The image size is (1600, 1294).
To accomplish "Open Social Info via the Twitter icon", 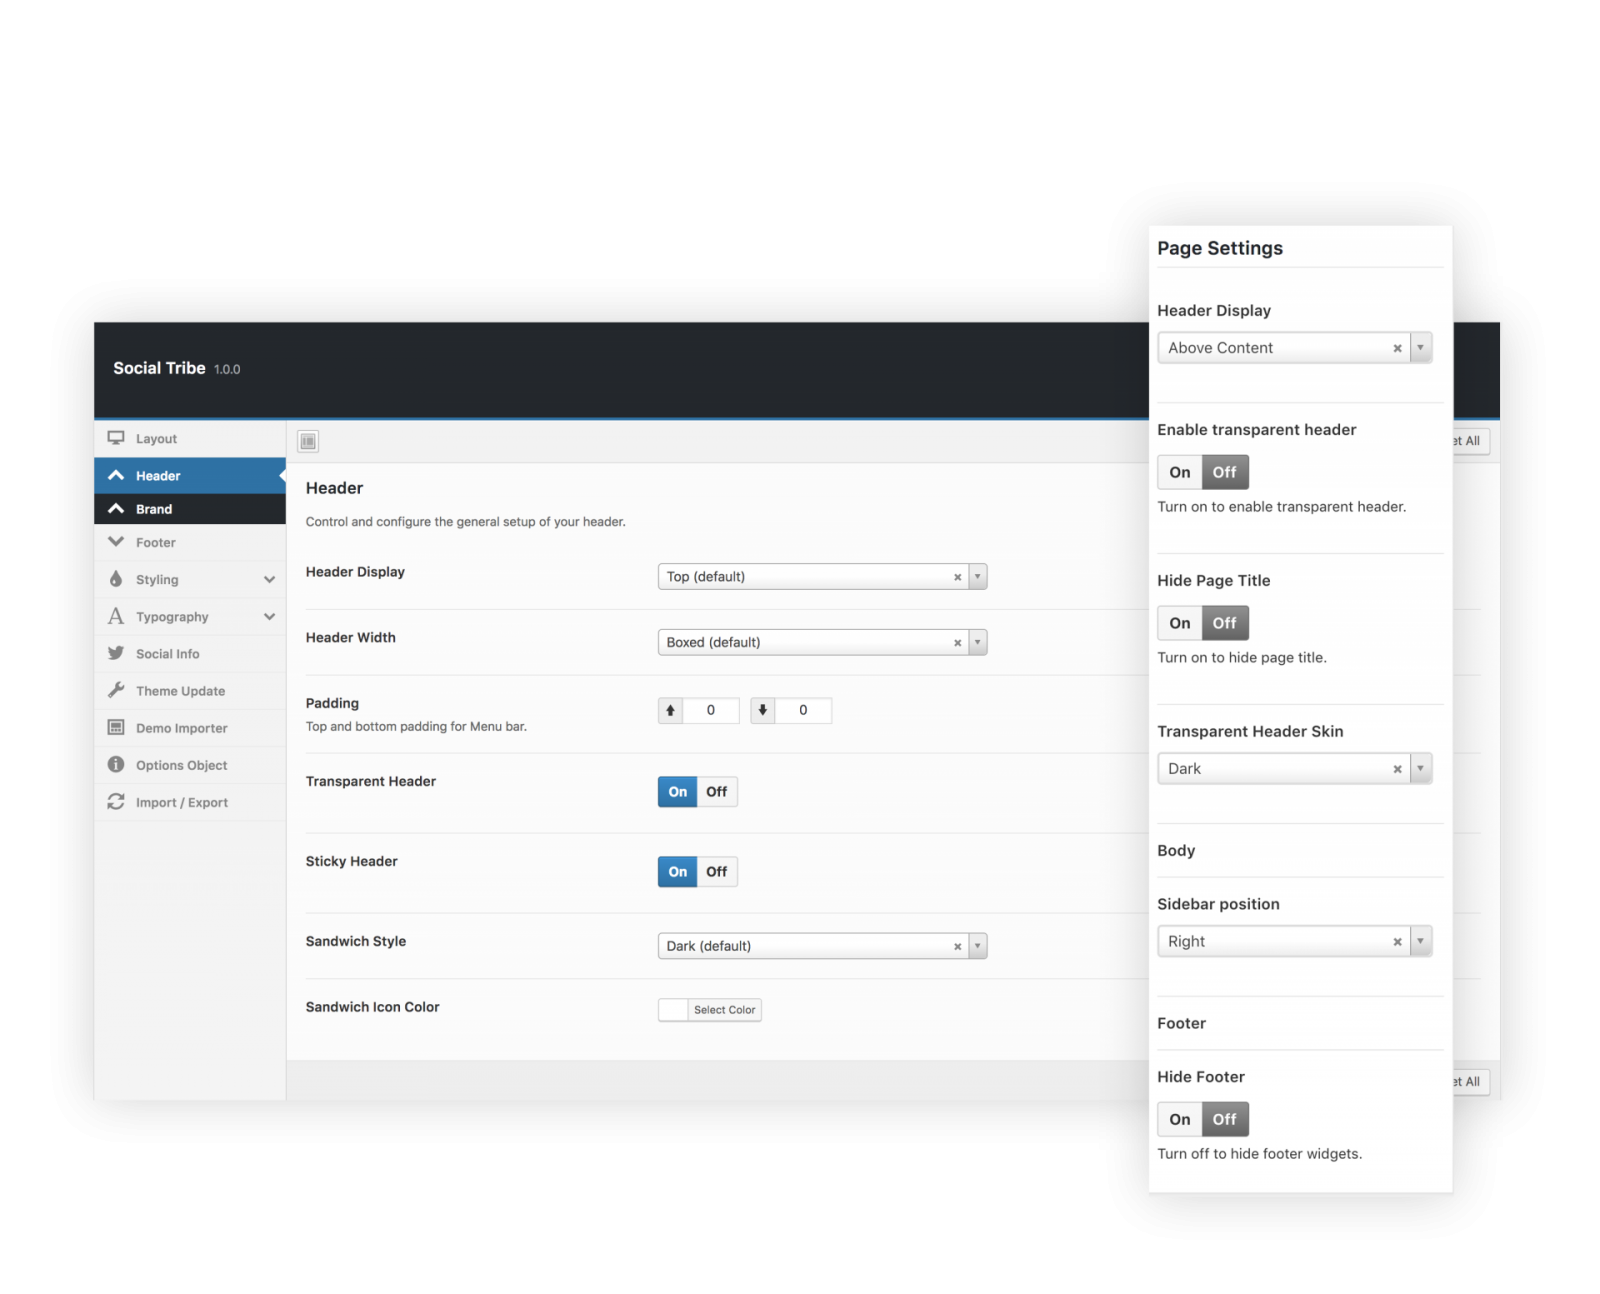I will pyautogui.click(x=116, y=653).
